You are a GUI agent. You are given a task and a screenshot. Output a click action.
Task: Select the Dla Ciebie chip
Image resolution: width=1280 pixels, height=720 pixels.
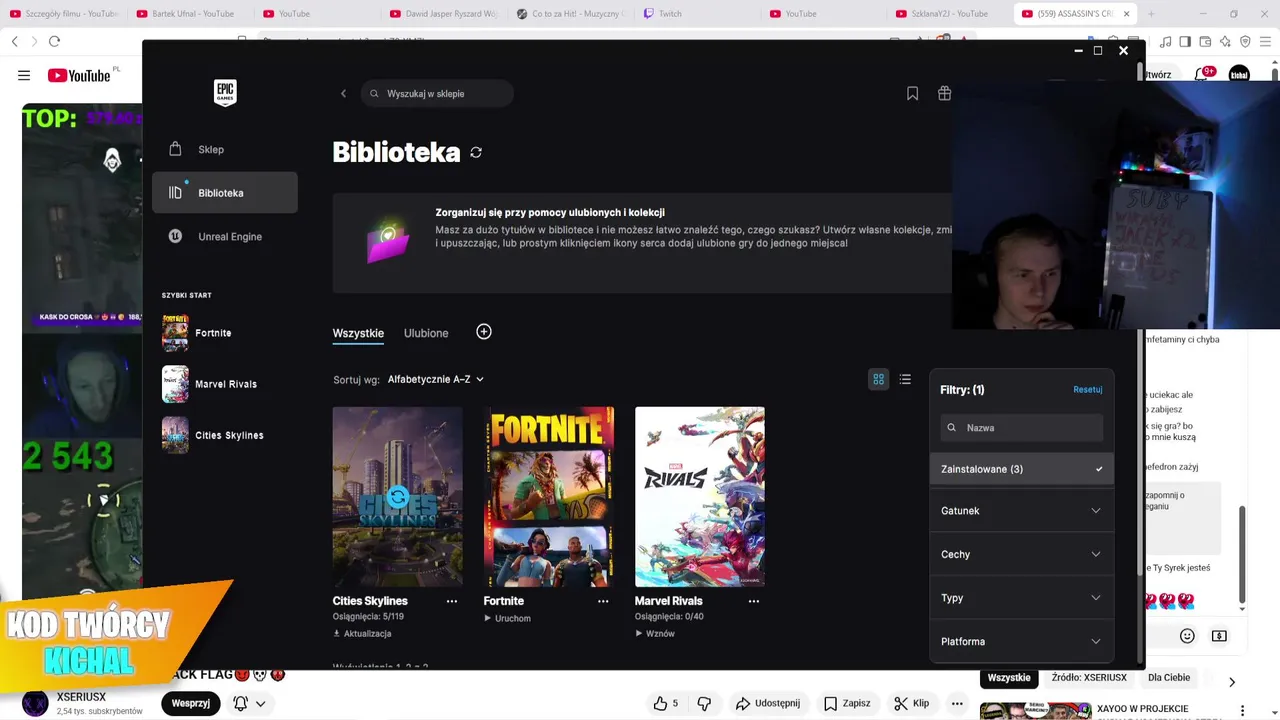pos(1169,677)
